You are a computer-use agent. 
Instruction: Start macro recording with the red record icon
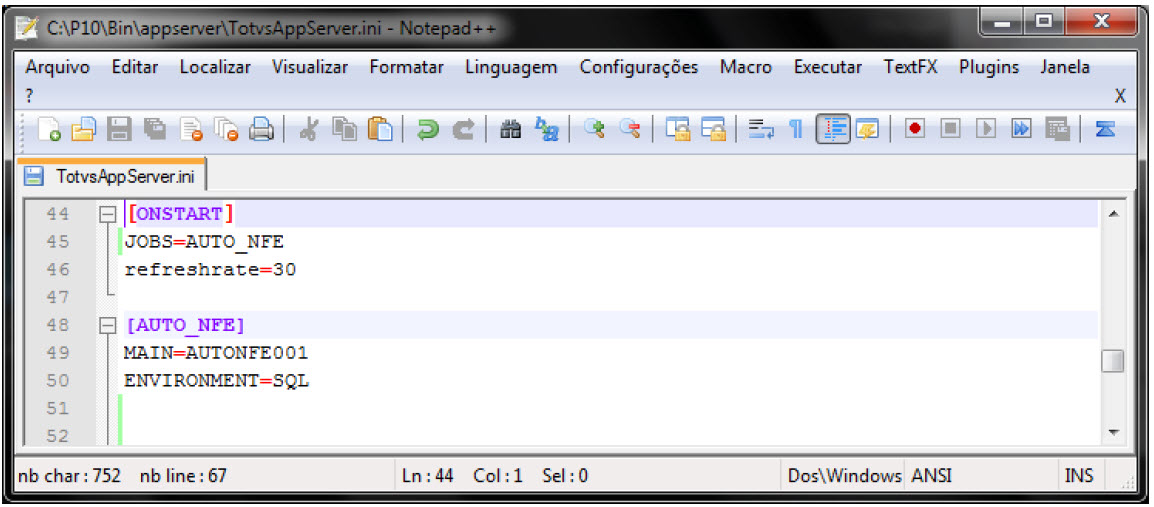[915, 128]
